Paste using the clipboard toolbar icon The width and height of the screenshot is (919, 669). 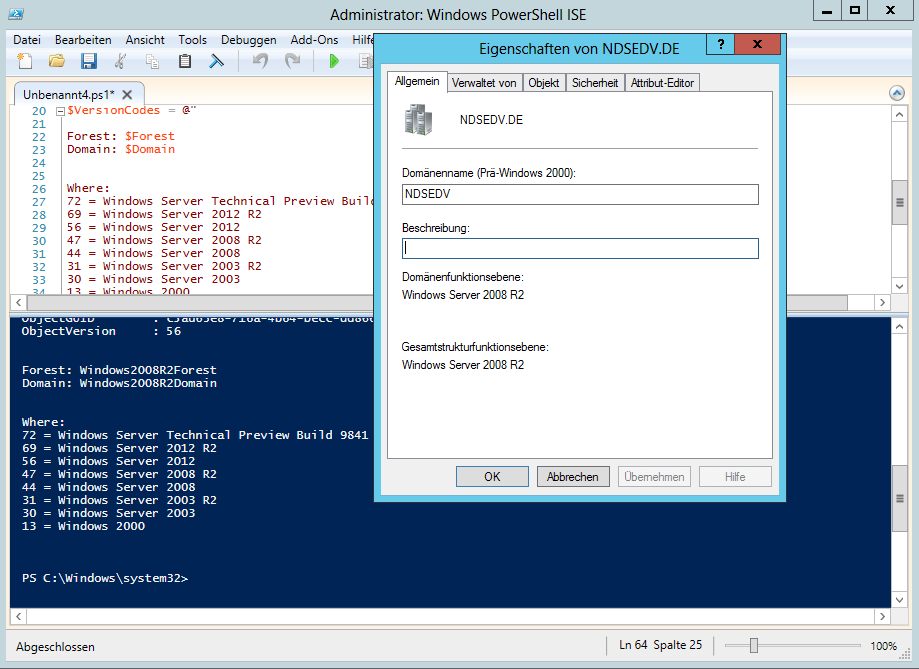click(x=185, y=62)
